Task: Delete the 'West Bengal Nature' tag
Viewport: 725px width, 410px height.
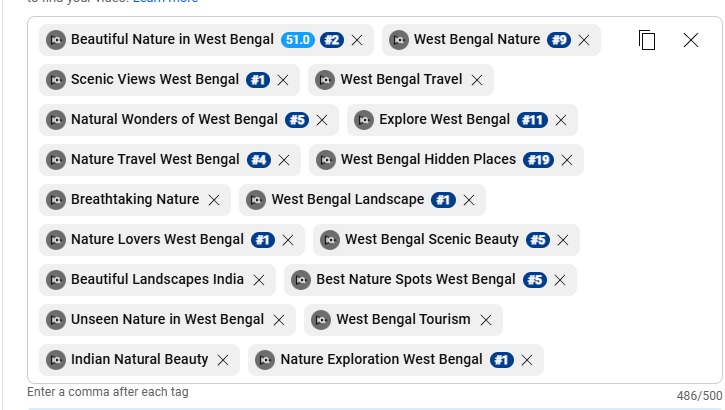Action: [584, 40]
